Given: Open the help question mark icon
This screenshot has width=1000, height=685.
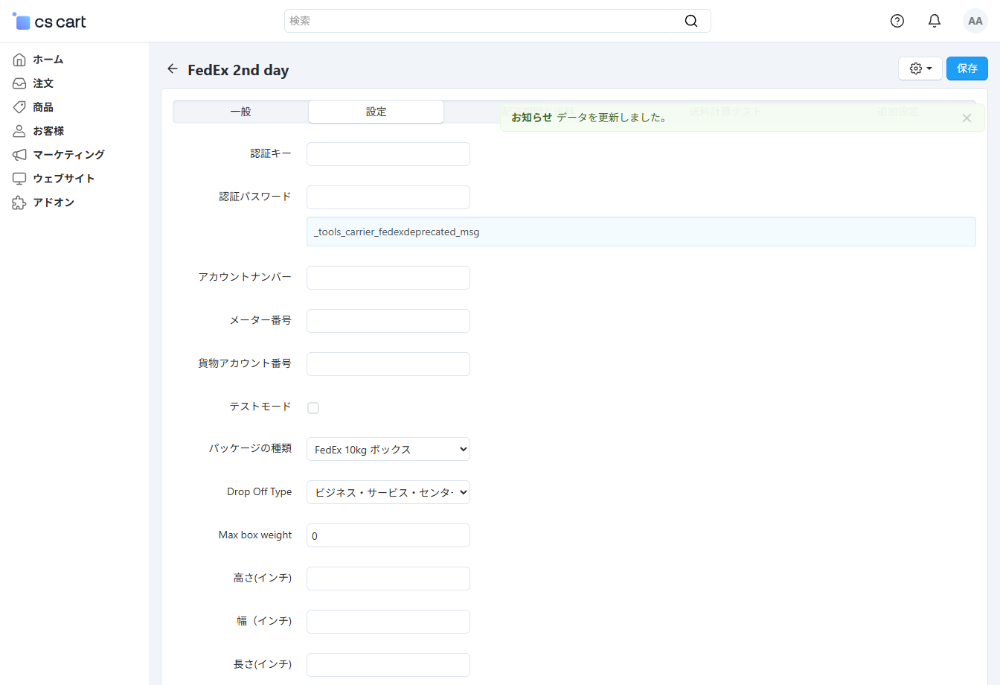Looking at the screenshot, I should [x=897, y=21].
